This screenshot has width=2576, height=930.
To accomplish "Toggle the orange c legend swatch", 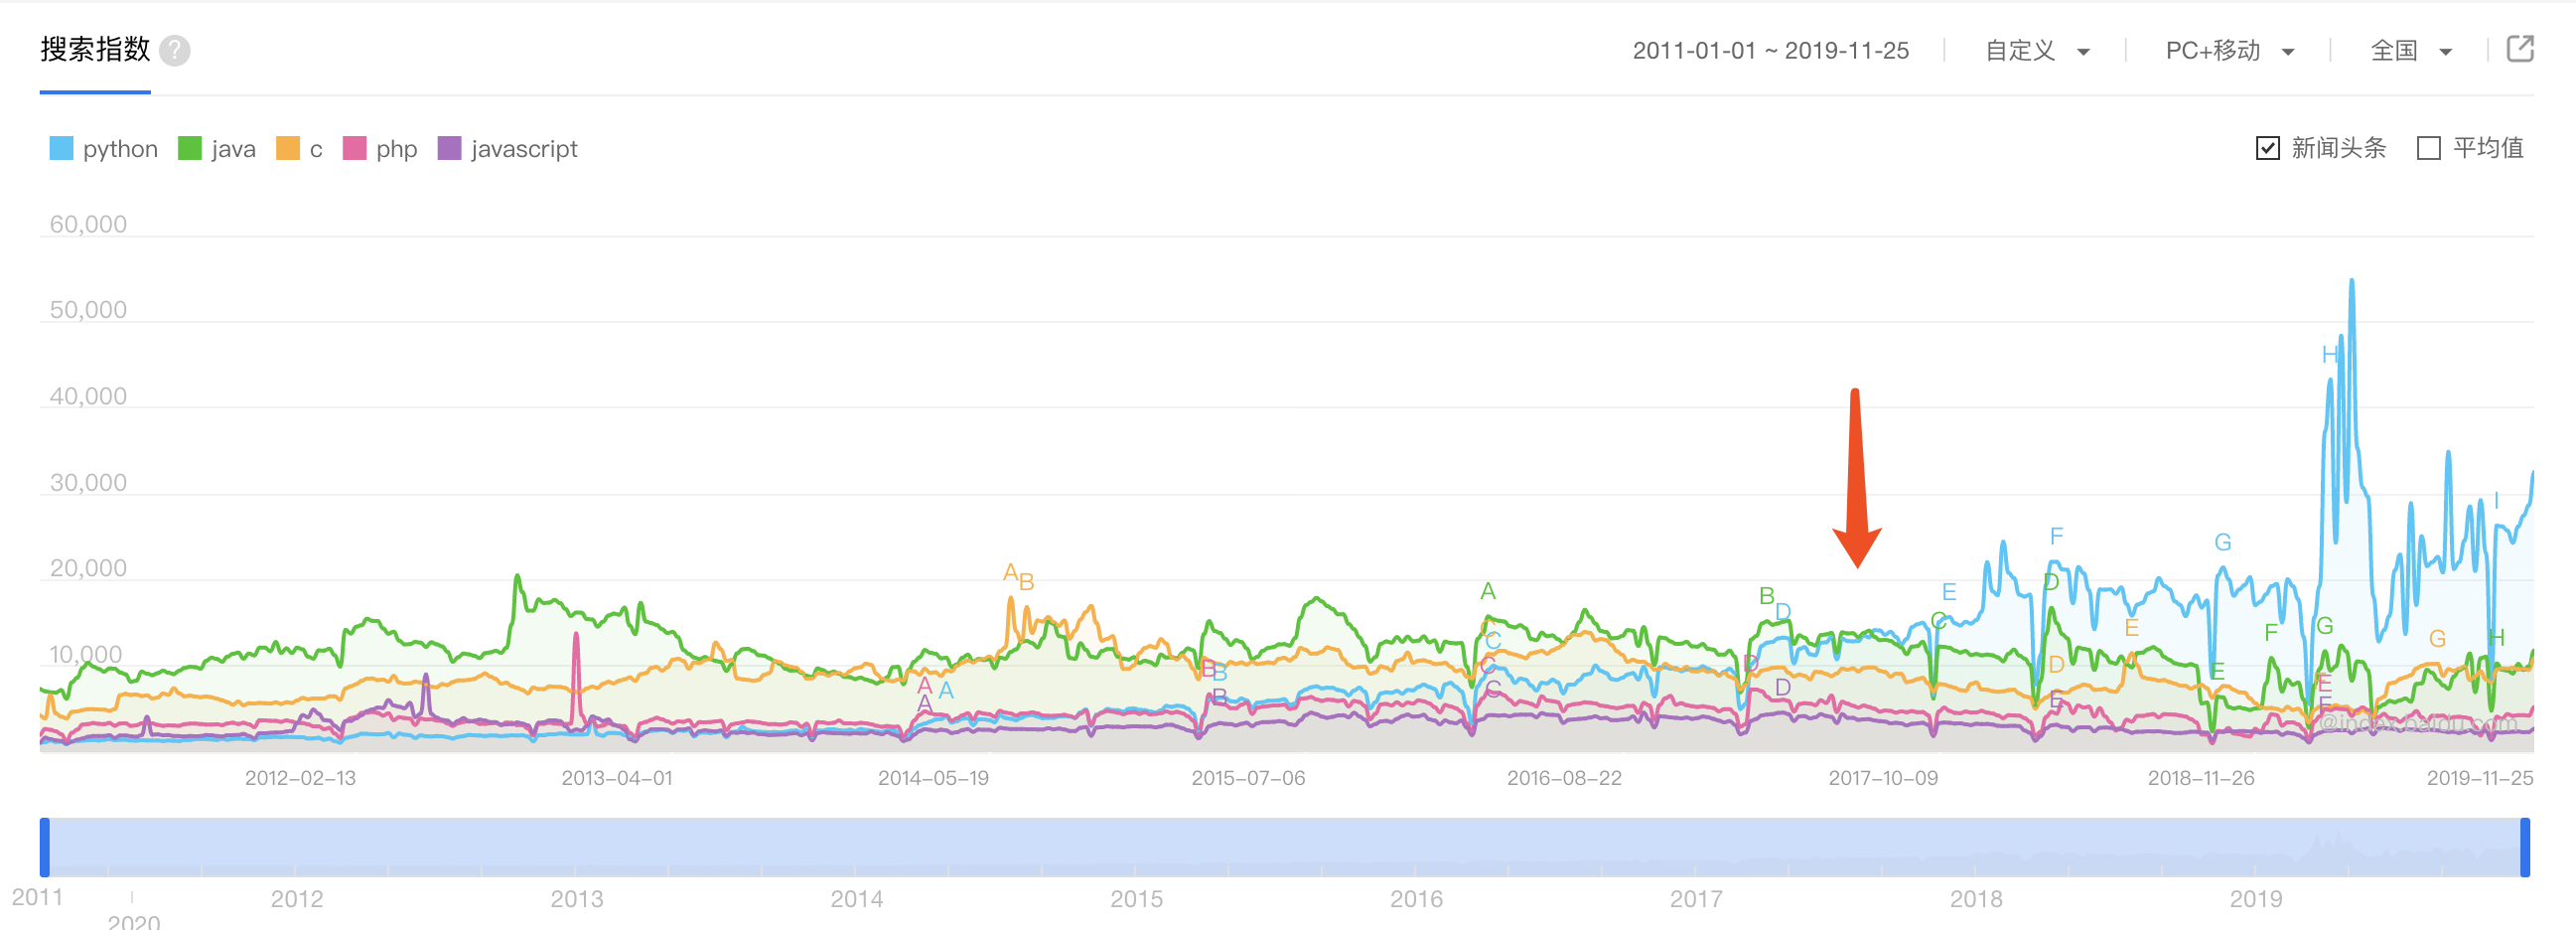I will [x=288, y=149].
